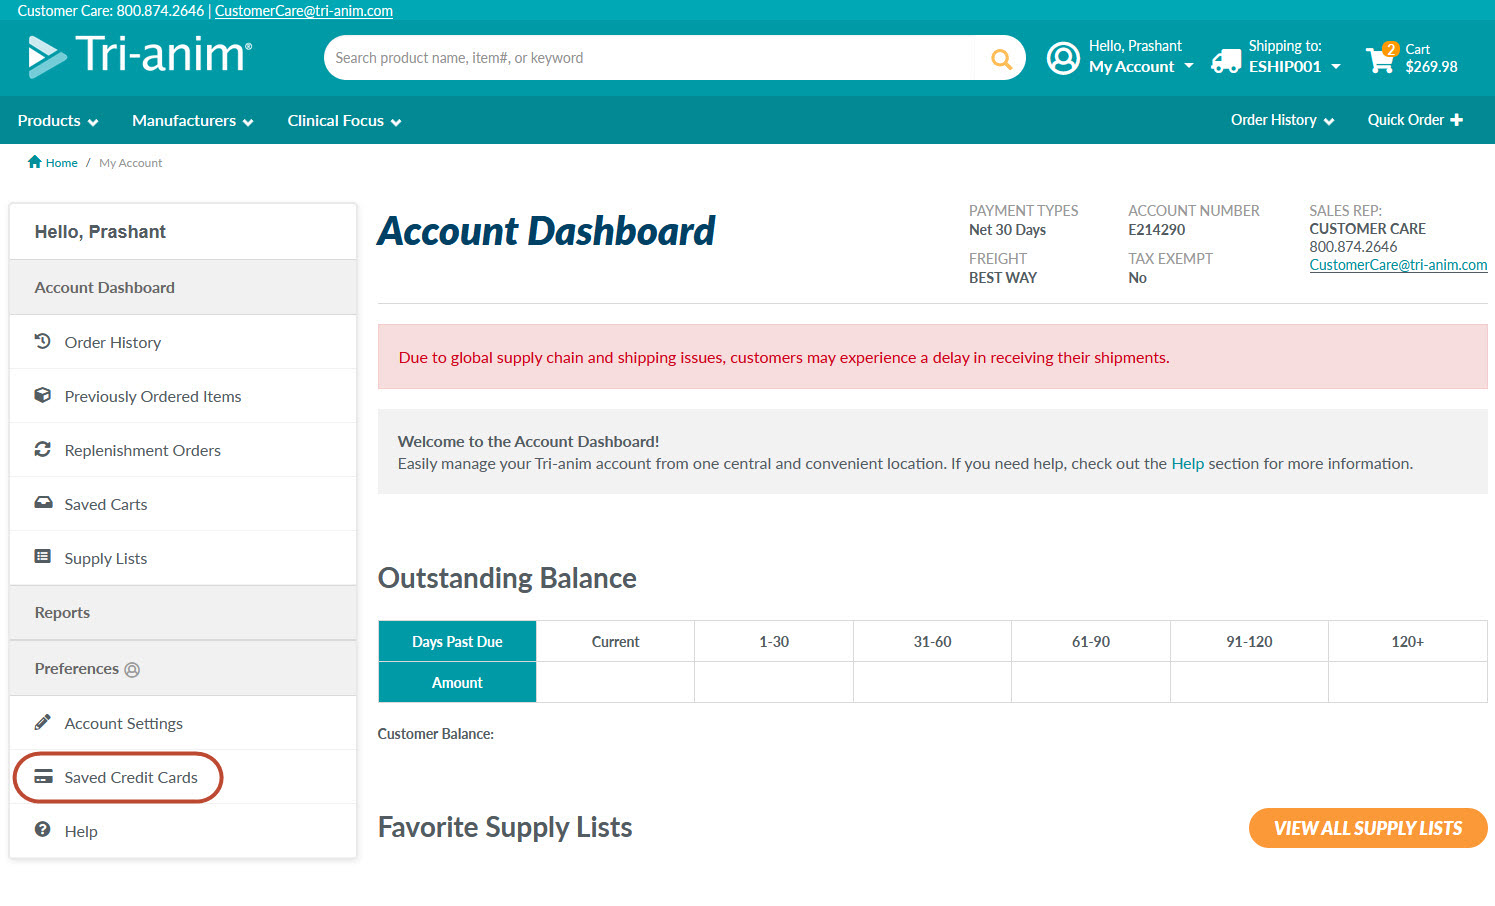This screenshot has height=906, width=1495.
Task: Open the shopping cart icon
Action: [x=1381, y=59]
